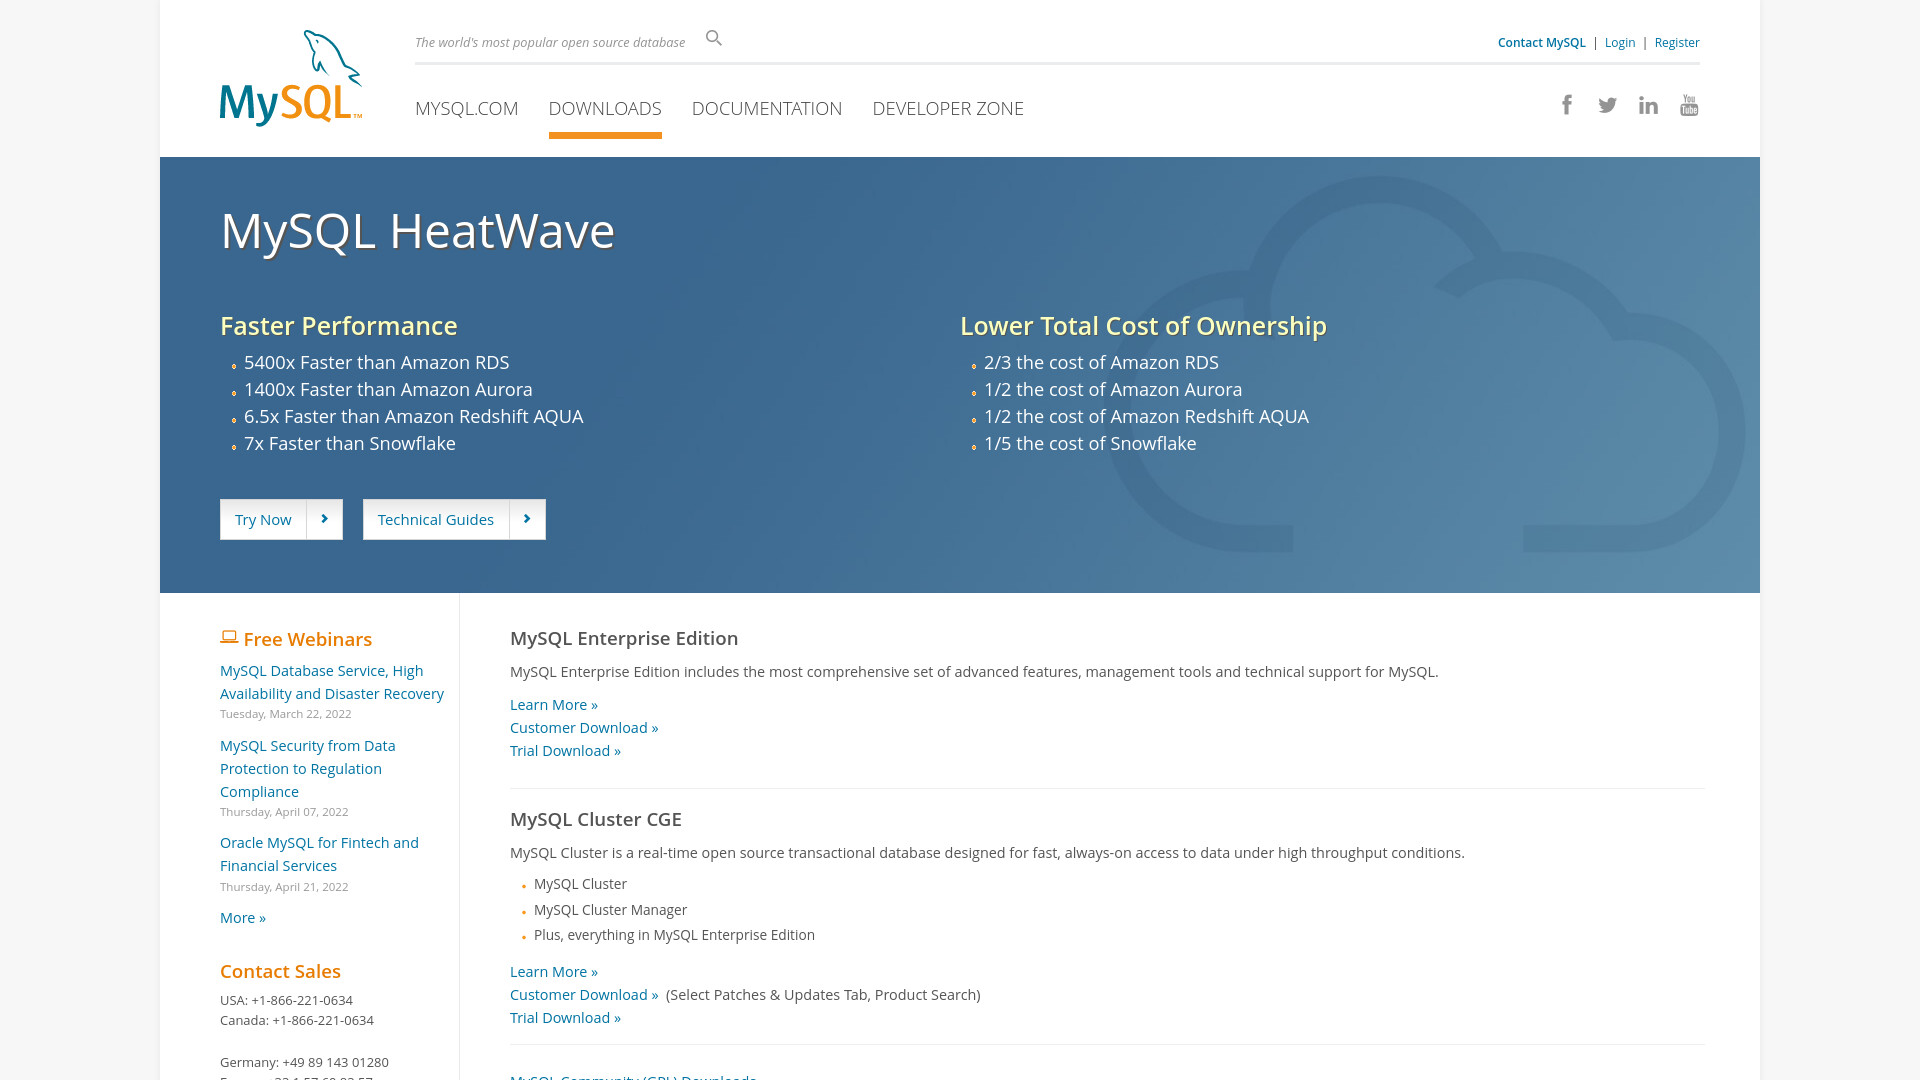This screenshot has width=1920, height=1080.
Task: Click '1400x Faster than Amazon Aurora' text
Action: point(388,389)
